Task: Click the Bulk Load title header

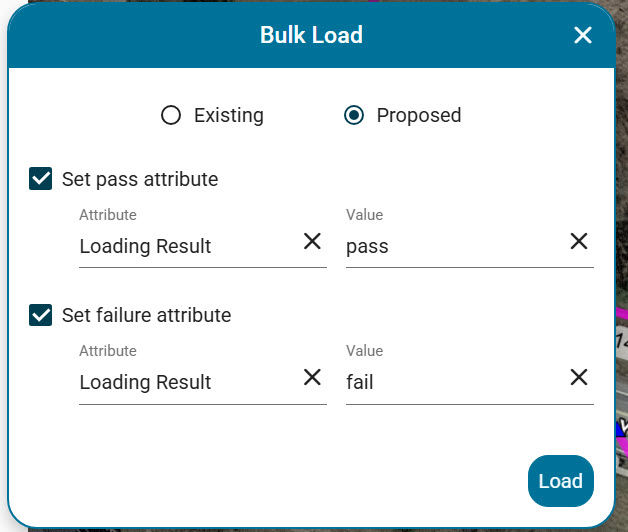Action: tap(311, 35)
